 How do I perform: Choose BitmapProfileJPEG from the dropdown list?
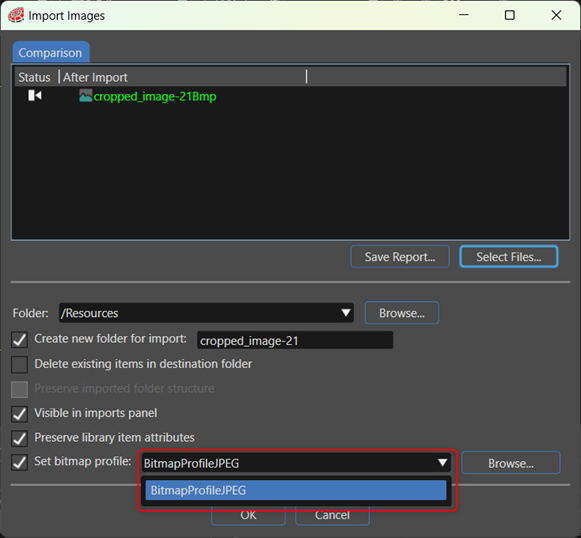click(x=296, y=490)
